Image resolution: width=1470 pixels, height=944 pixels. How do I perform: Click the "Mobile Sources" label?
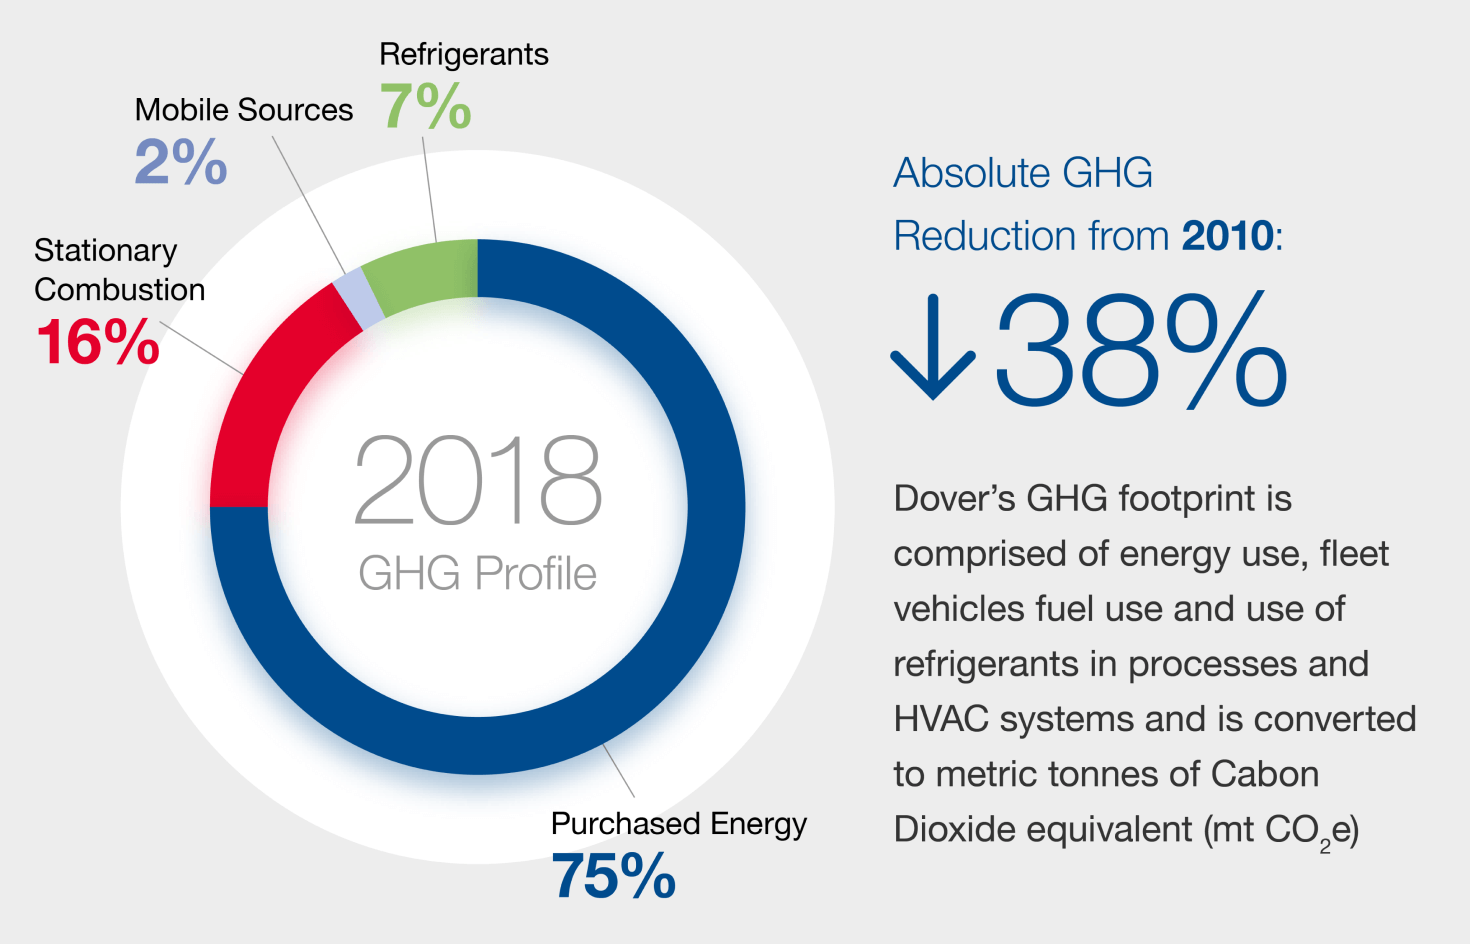click(x=244, y=110)
